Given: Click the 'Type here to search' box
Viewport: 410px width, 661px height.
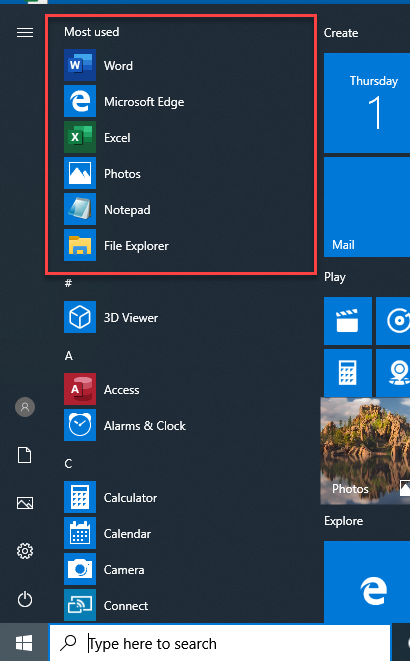Looking at the screenshot, I should pyautogui.click(x=220, y=643).
